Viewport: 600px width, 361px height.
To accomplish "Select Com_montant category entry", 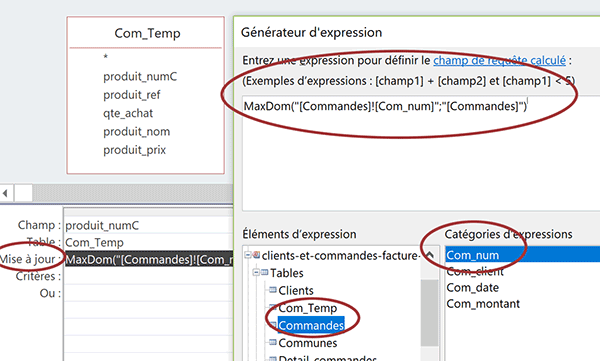I will coord(483,304).
